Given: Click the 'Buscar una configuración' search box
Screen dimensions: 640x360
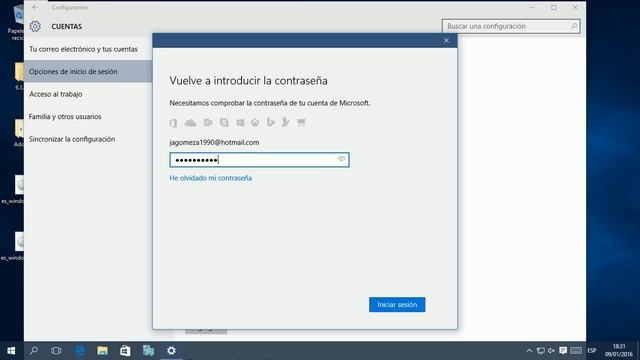Looking at the screenshot, I should [511, 26].
